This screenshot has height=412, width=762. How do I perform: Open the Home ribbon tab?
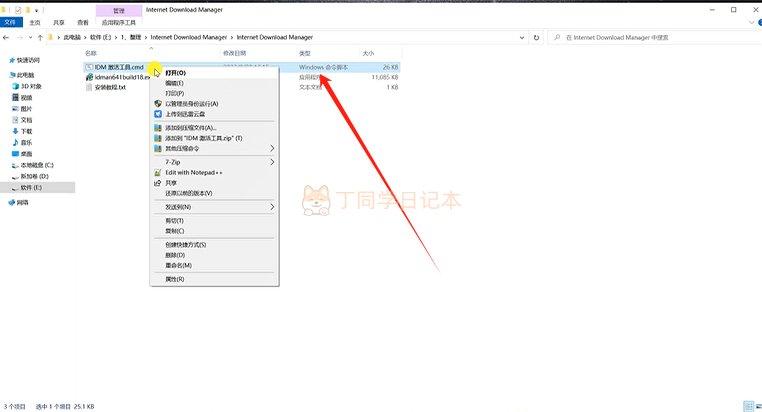[x=35, y=22]
